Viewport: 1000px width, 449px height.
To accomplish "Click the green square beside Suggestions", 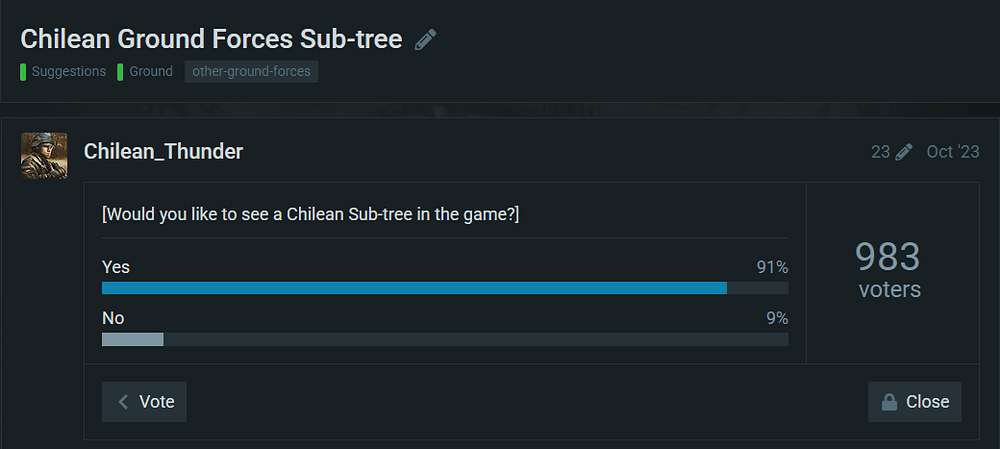I will click(x=23, y=72).
